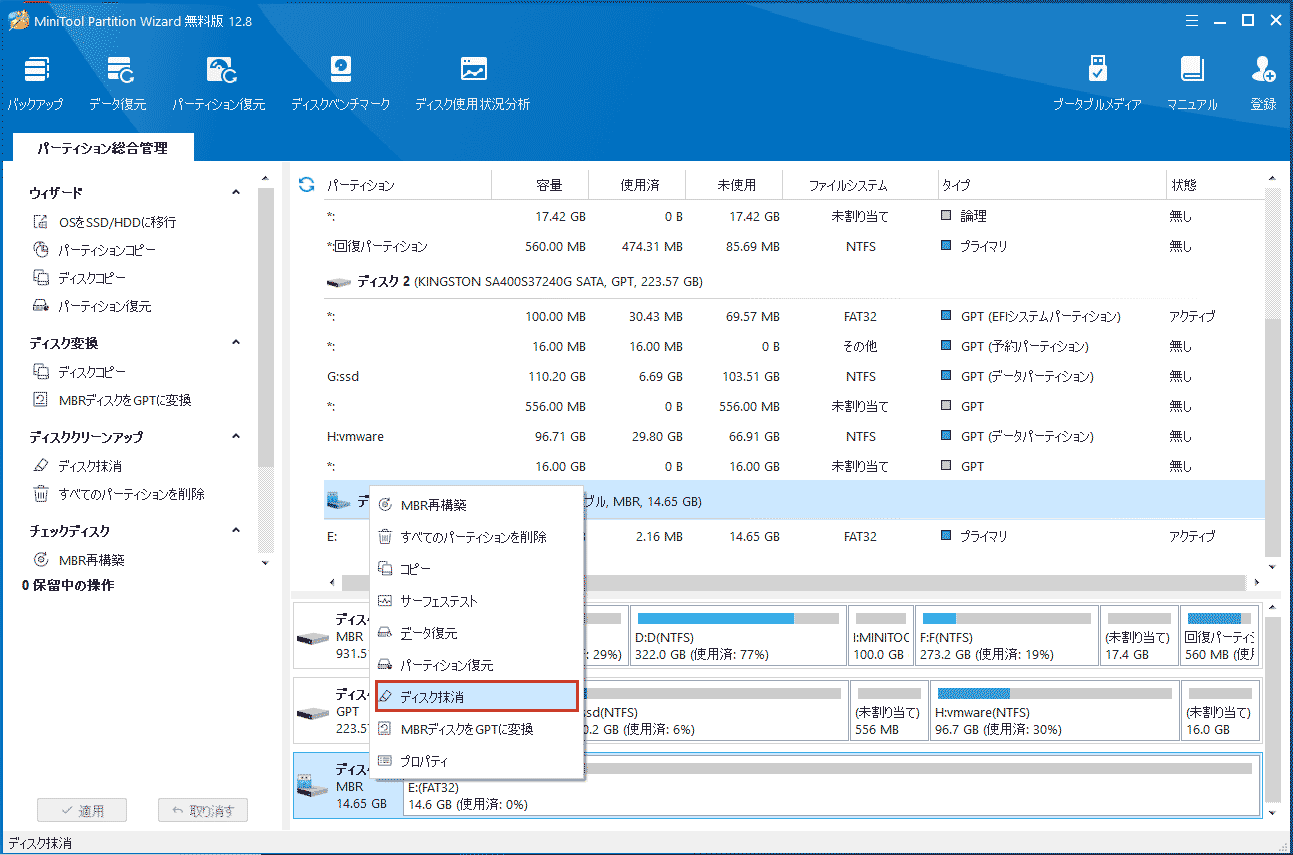Image resolution: width=1293 pixels, height=855 pixels.
Task: Open the hamburger menu in title bar
Action: [x=1191, y=20]
